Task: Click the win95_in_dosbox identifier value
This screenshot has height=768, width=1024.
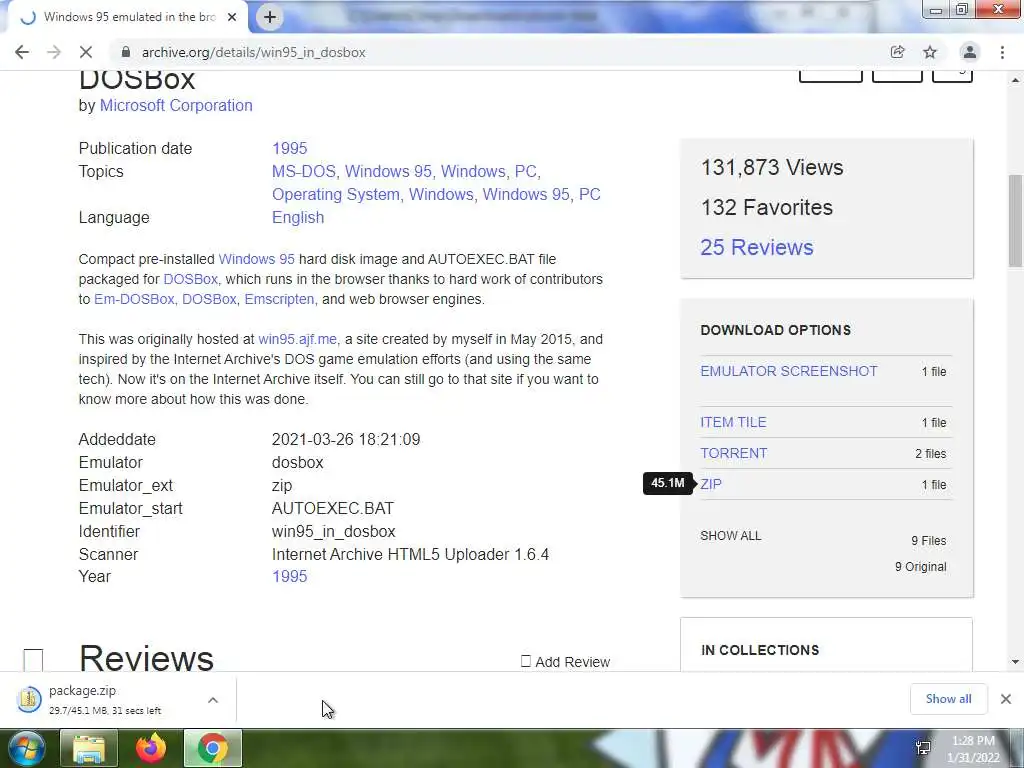Action: coord(334,532)
